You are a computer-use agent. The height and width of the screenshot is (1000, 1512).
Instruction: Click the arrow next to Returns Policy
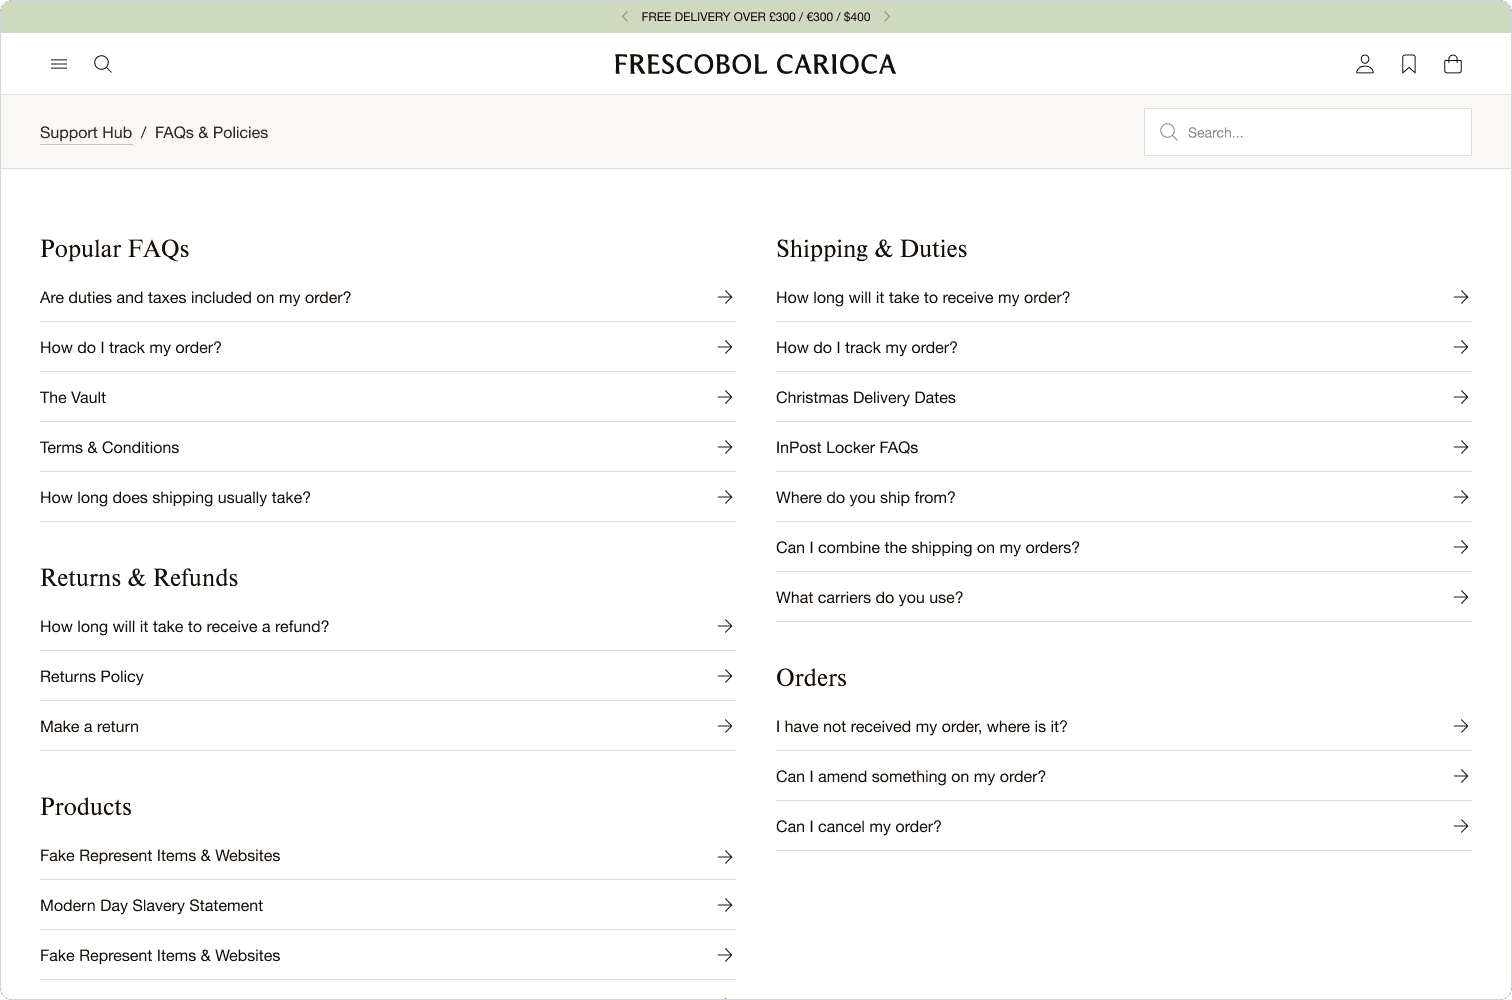click(725, 676)
